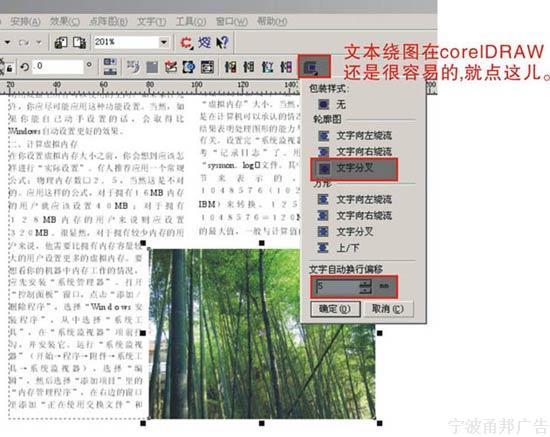Toggle the lock ratio padlock icon
Screen dimensions: 550x437
click(10, 67)
